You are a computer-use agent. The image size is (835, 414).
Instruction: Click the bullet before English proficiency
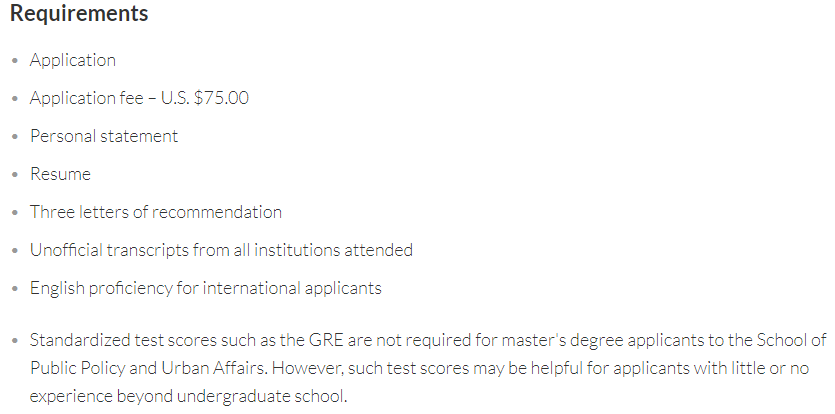point(15,289)
